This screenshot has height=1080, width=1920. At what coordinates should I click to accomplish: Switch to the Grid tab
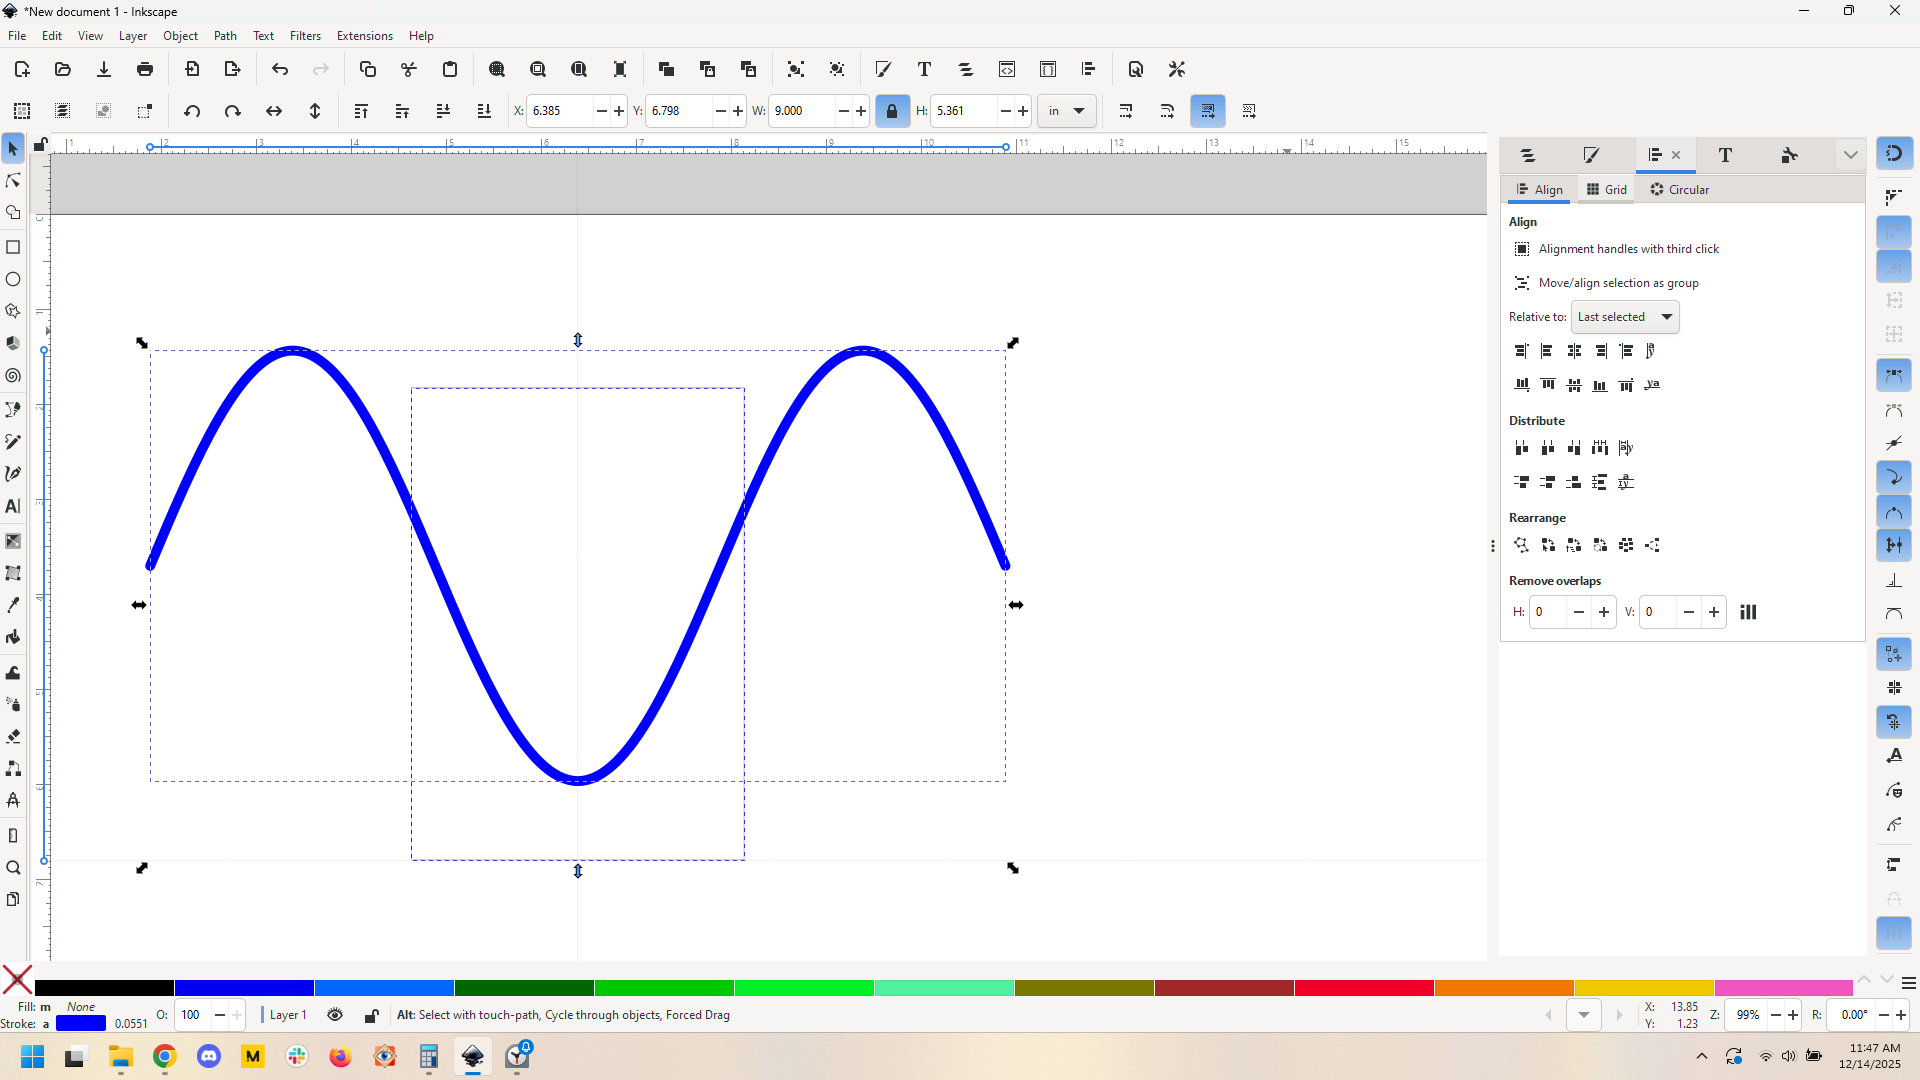[1607, 190]
